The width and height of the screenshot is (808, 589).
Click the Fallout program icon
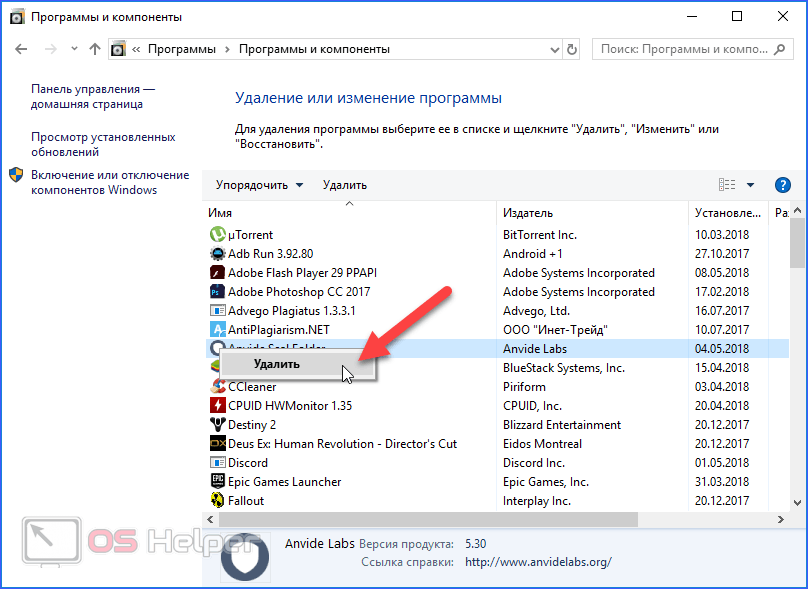point(217,500)
